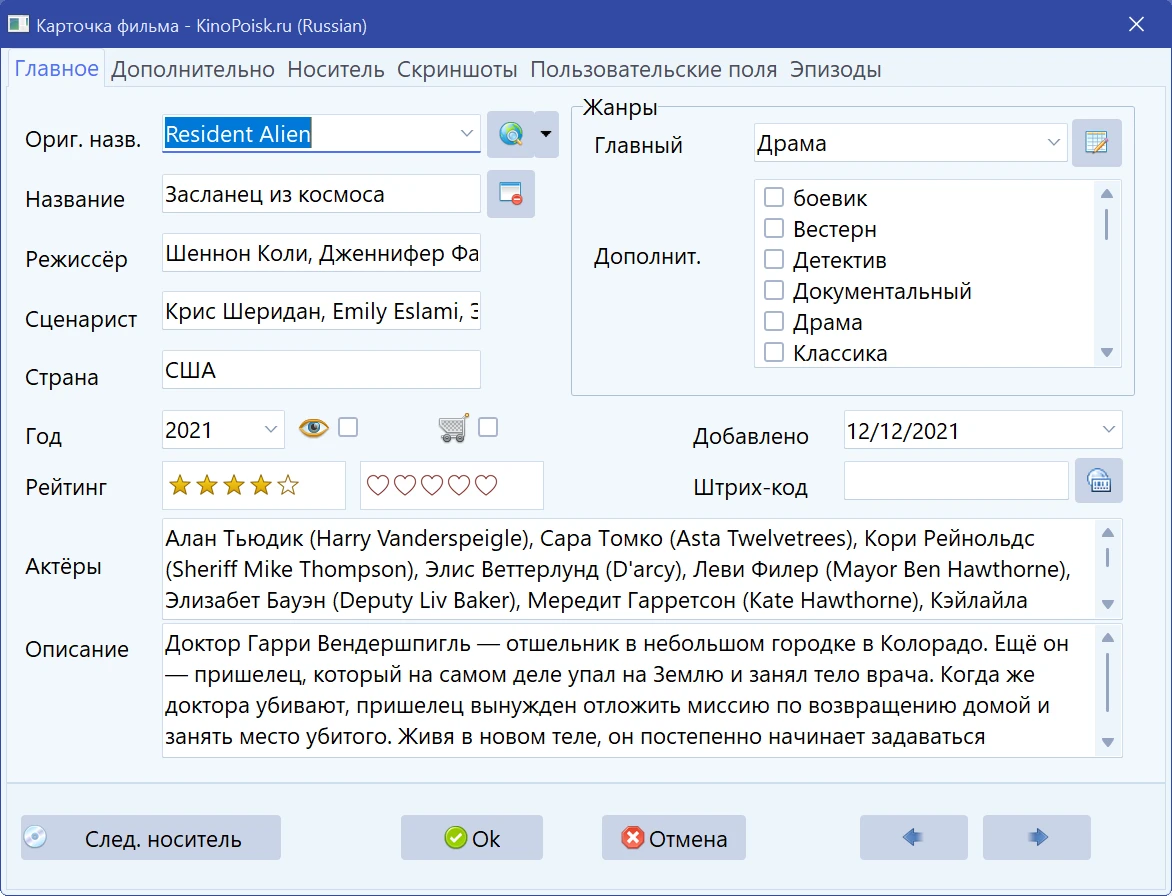Click down arrow of genres list scrollbar
This screenshot has height=896, width=1172.
(x=1107, y=352)
